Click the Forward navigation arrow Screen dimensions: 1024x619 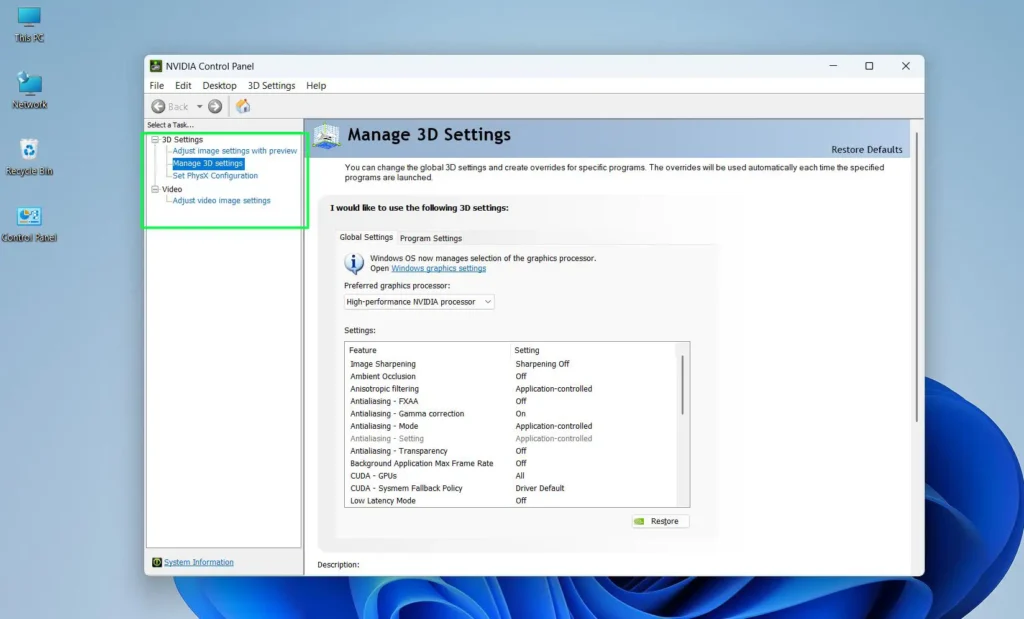[215, 106]
